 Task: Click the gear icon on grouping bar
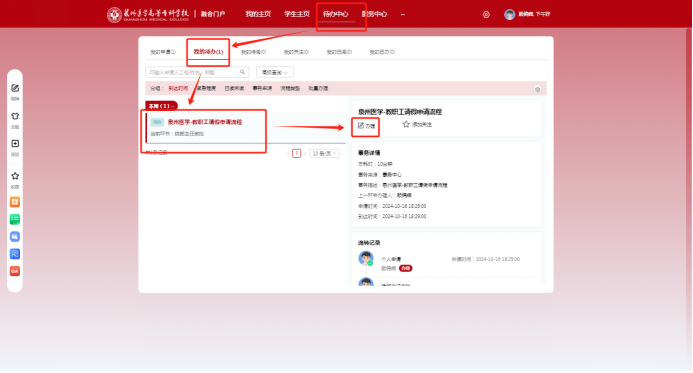click(x=537, y=89)
